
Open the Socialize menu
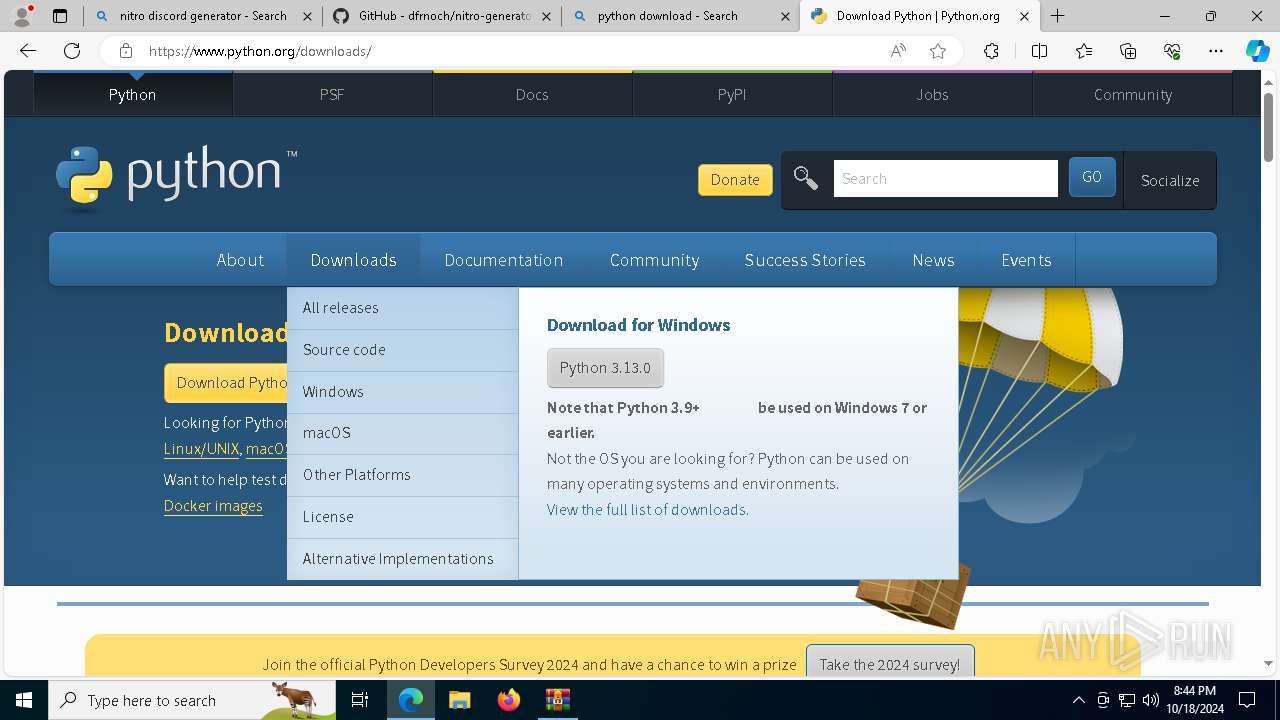(x=1170, y=180)
